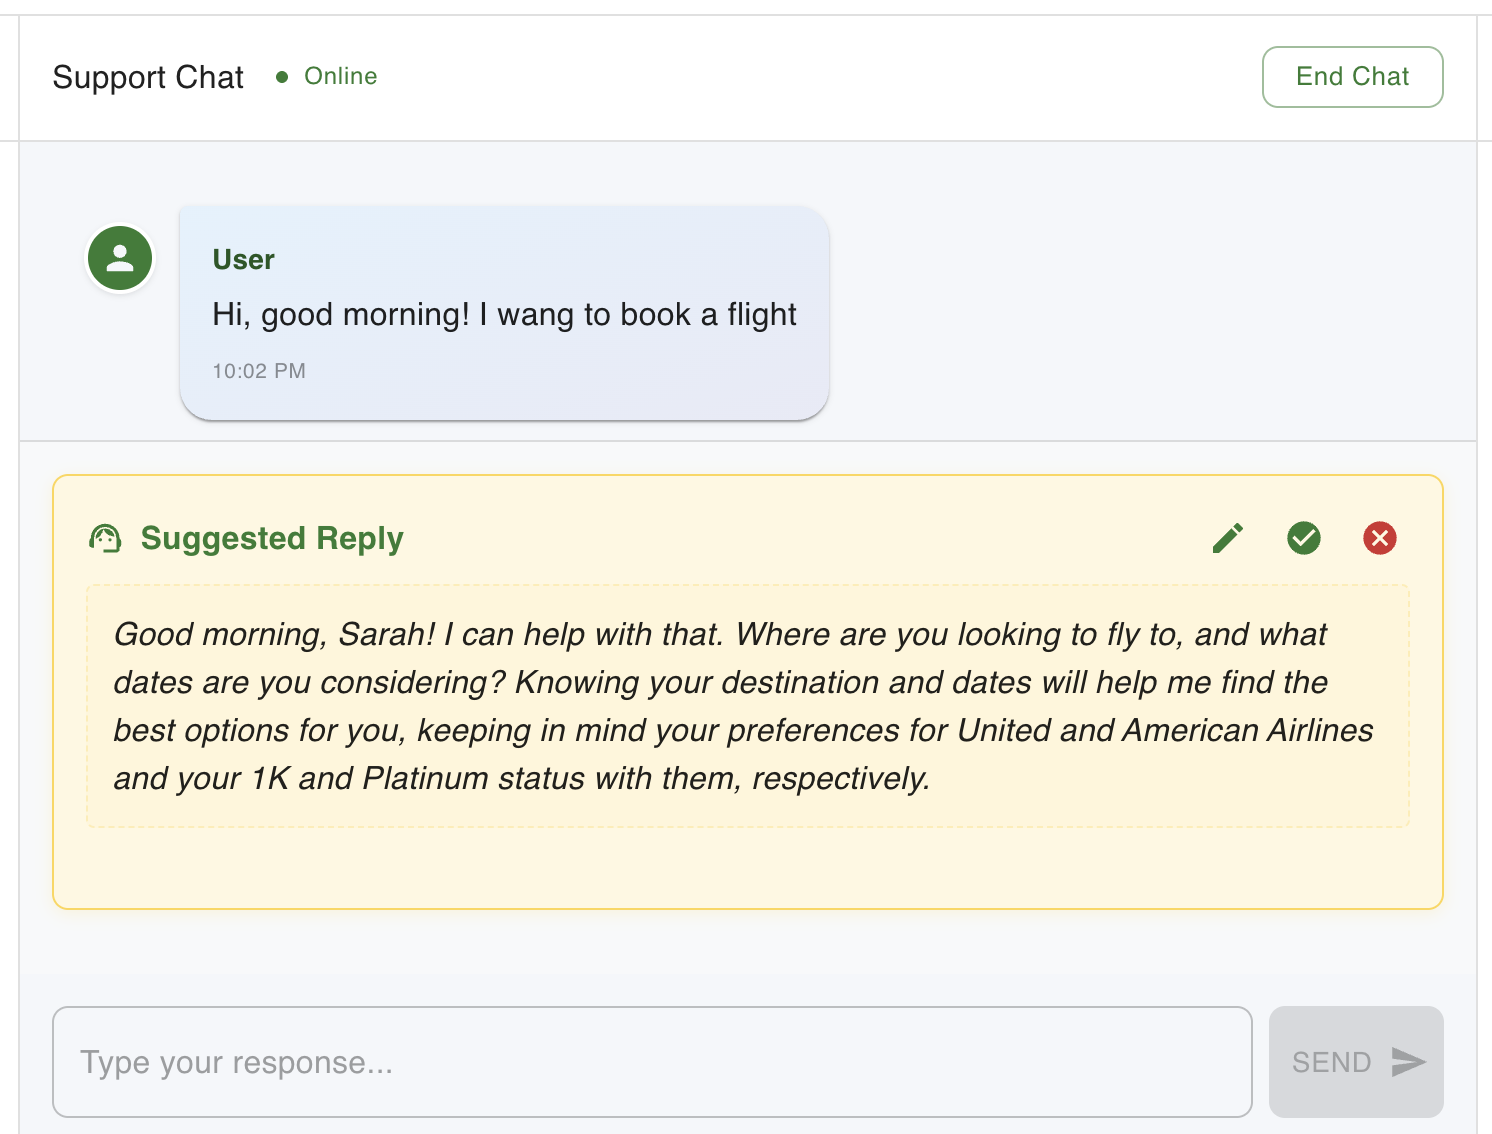Click the Support Chat title
This screenshot has width=1492, height=1134.
click(x=148, y=77)
